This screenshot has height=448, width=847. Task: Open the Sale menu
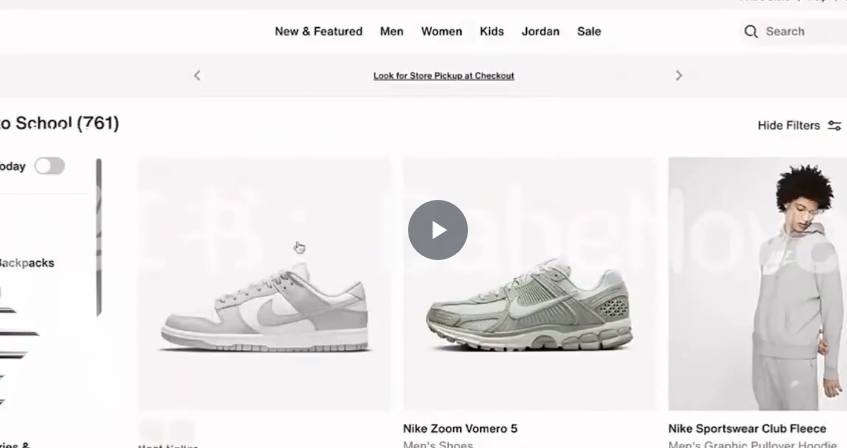(x=589, y=31)
